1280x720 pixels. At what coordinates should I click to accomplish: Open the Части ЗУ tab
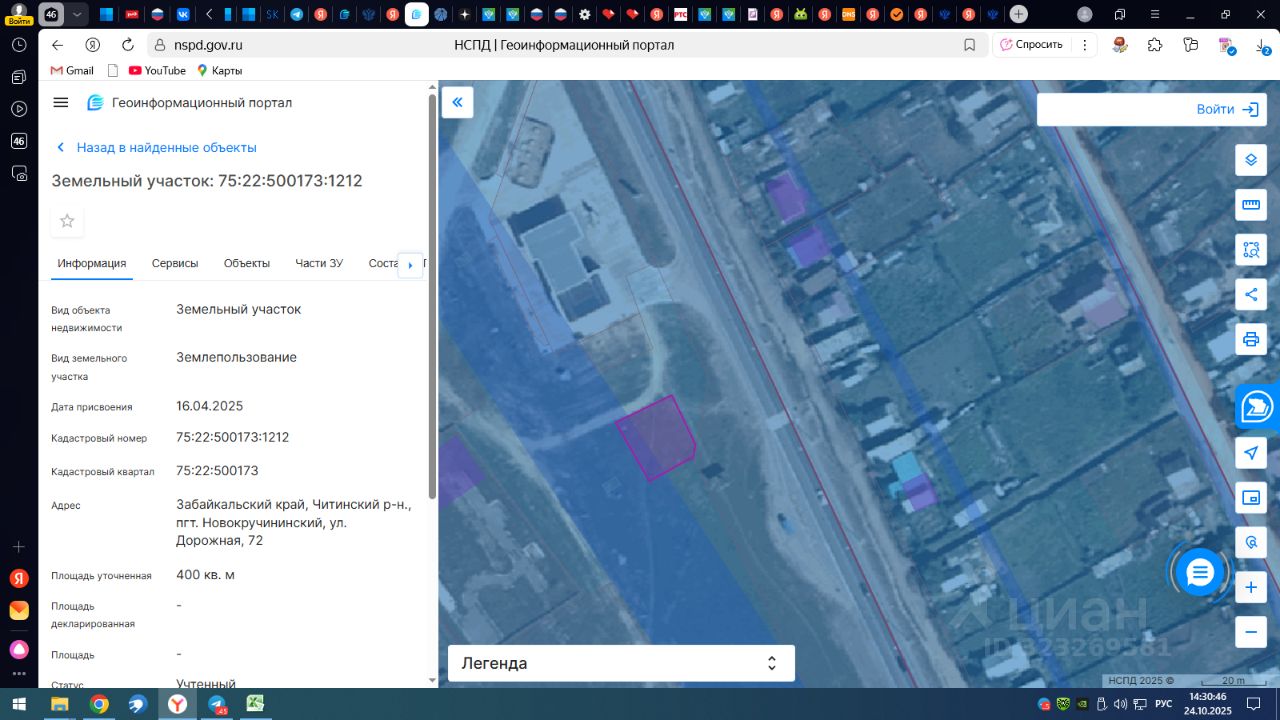(319, 263)
